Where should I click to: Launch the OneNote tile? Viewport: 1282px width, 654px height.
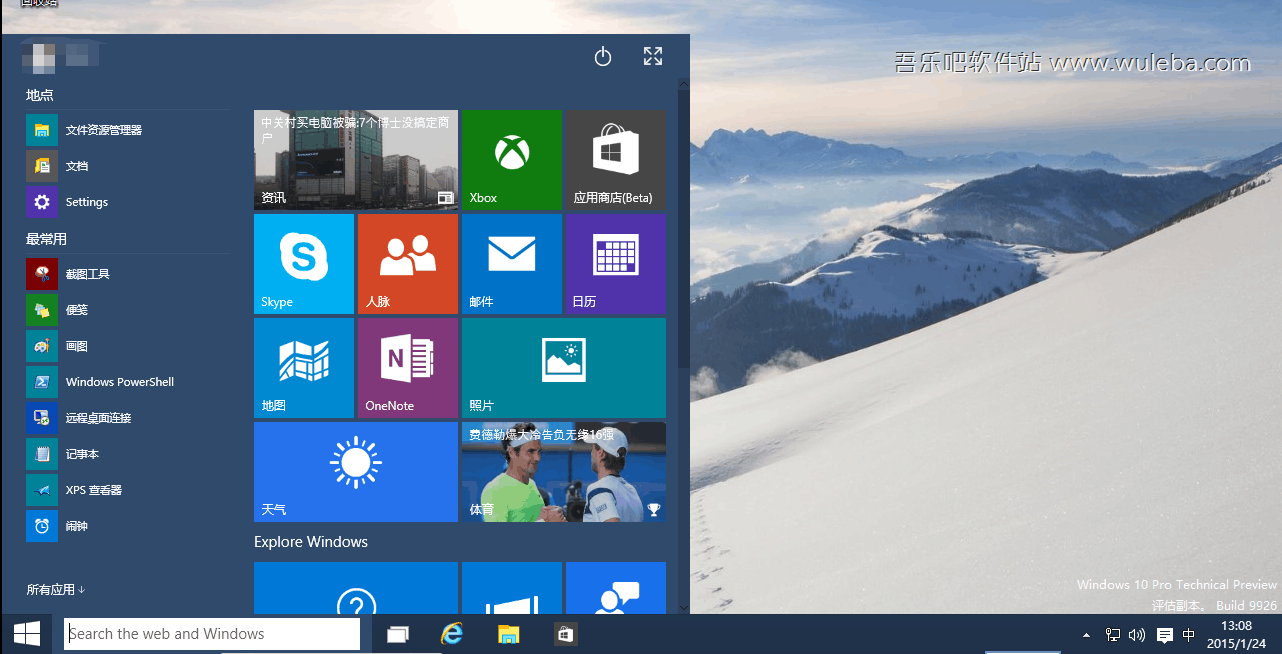408,368
